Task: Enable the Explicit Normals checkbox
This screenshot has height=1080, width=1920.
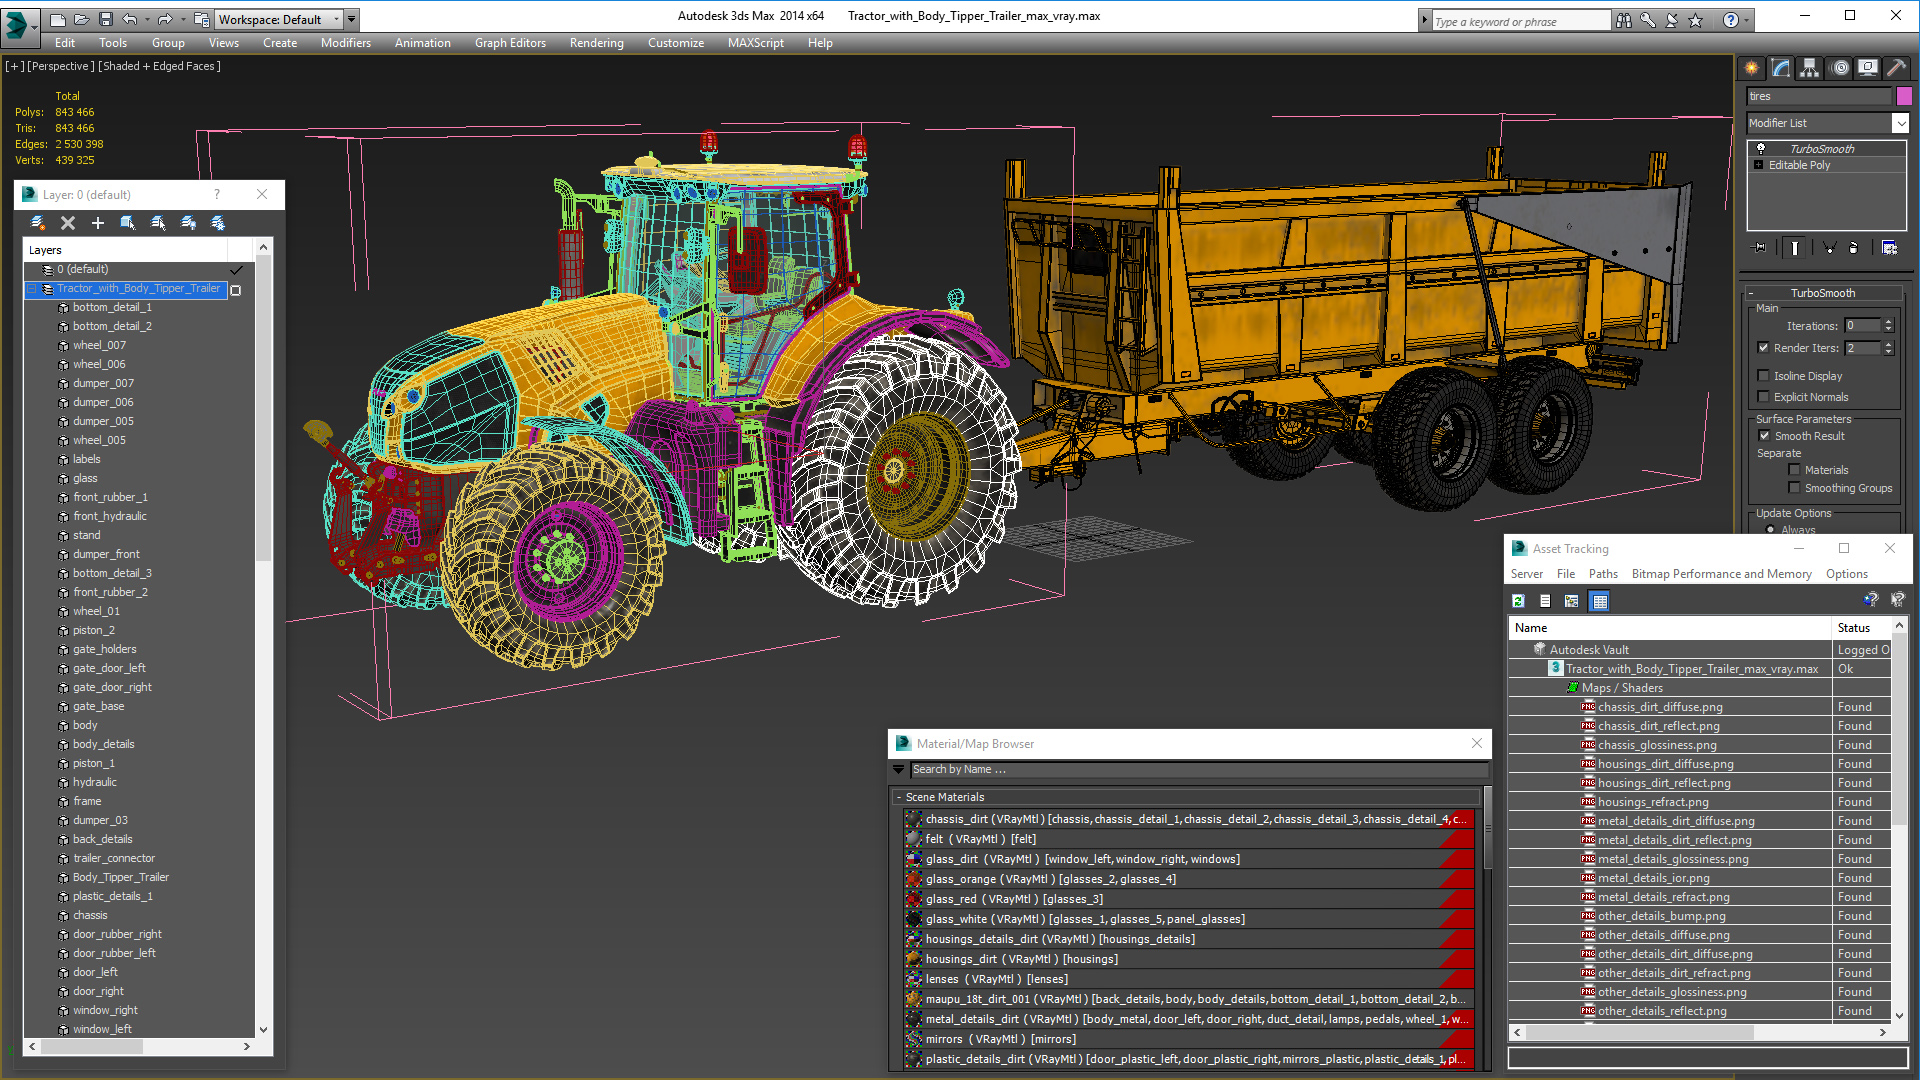Action: click(1764, 397)
